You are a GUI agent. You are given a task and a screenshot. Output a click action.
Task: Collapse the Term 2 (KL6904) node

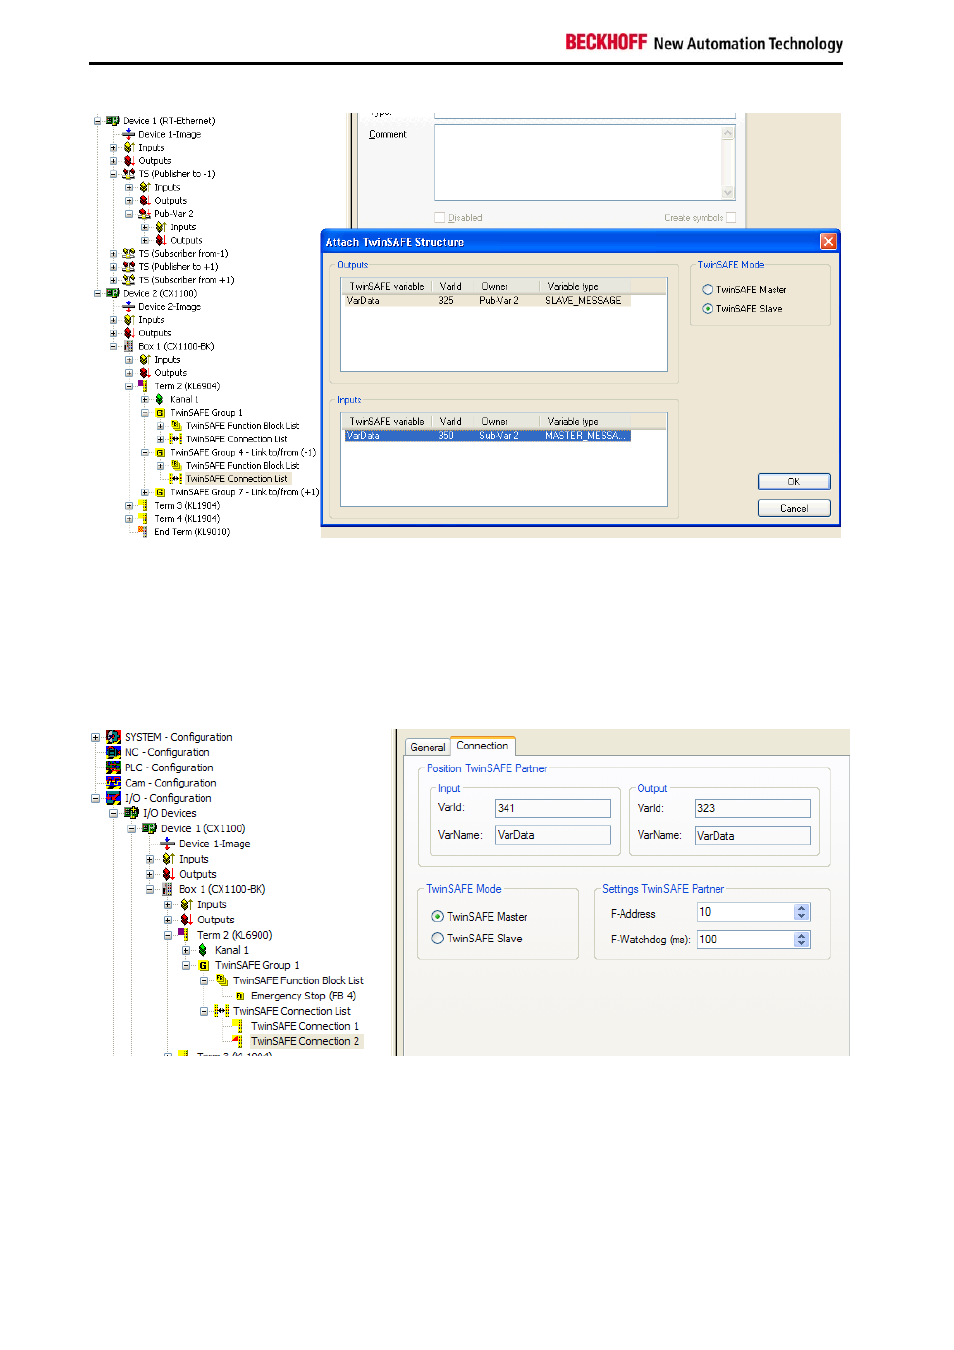[129, 386]
